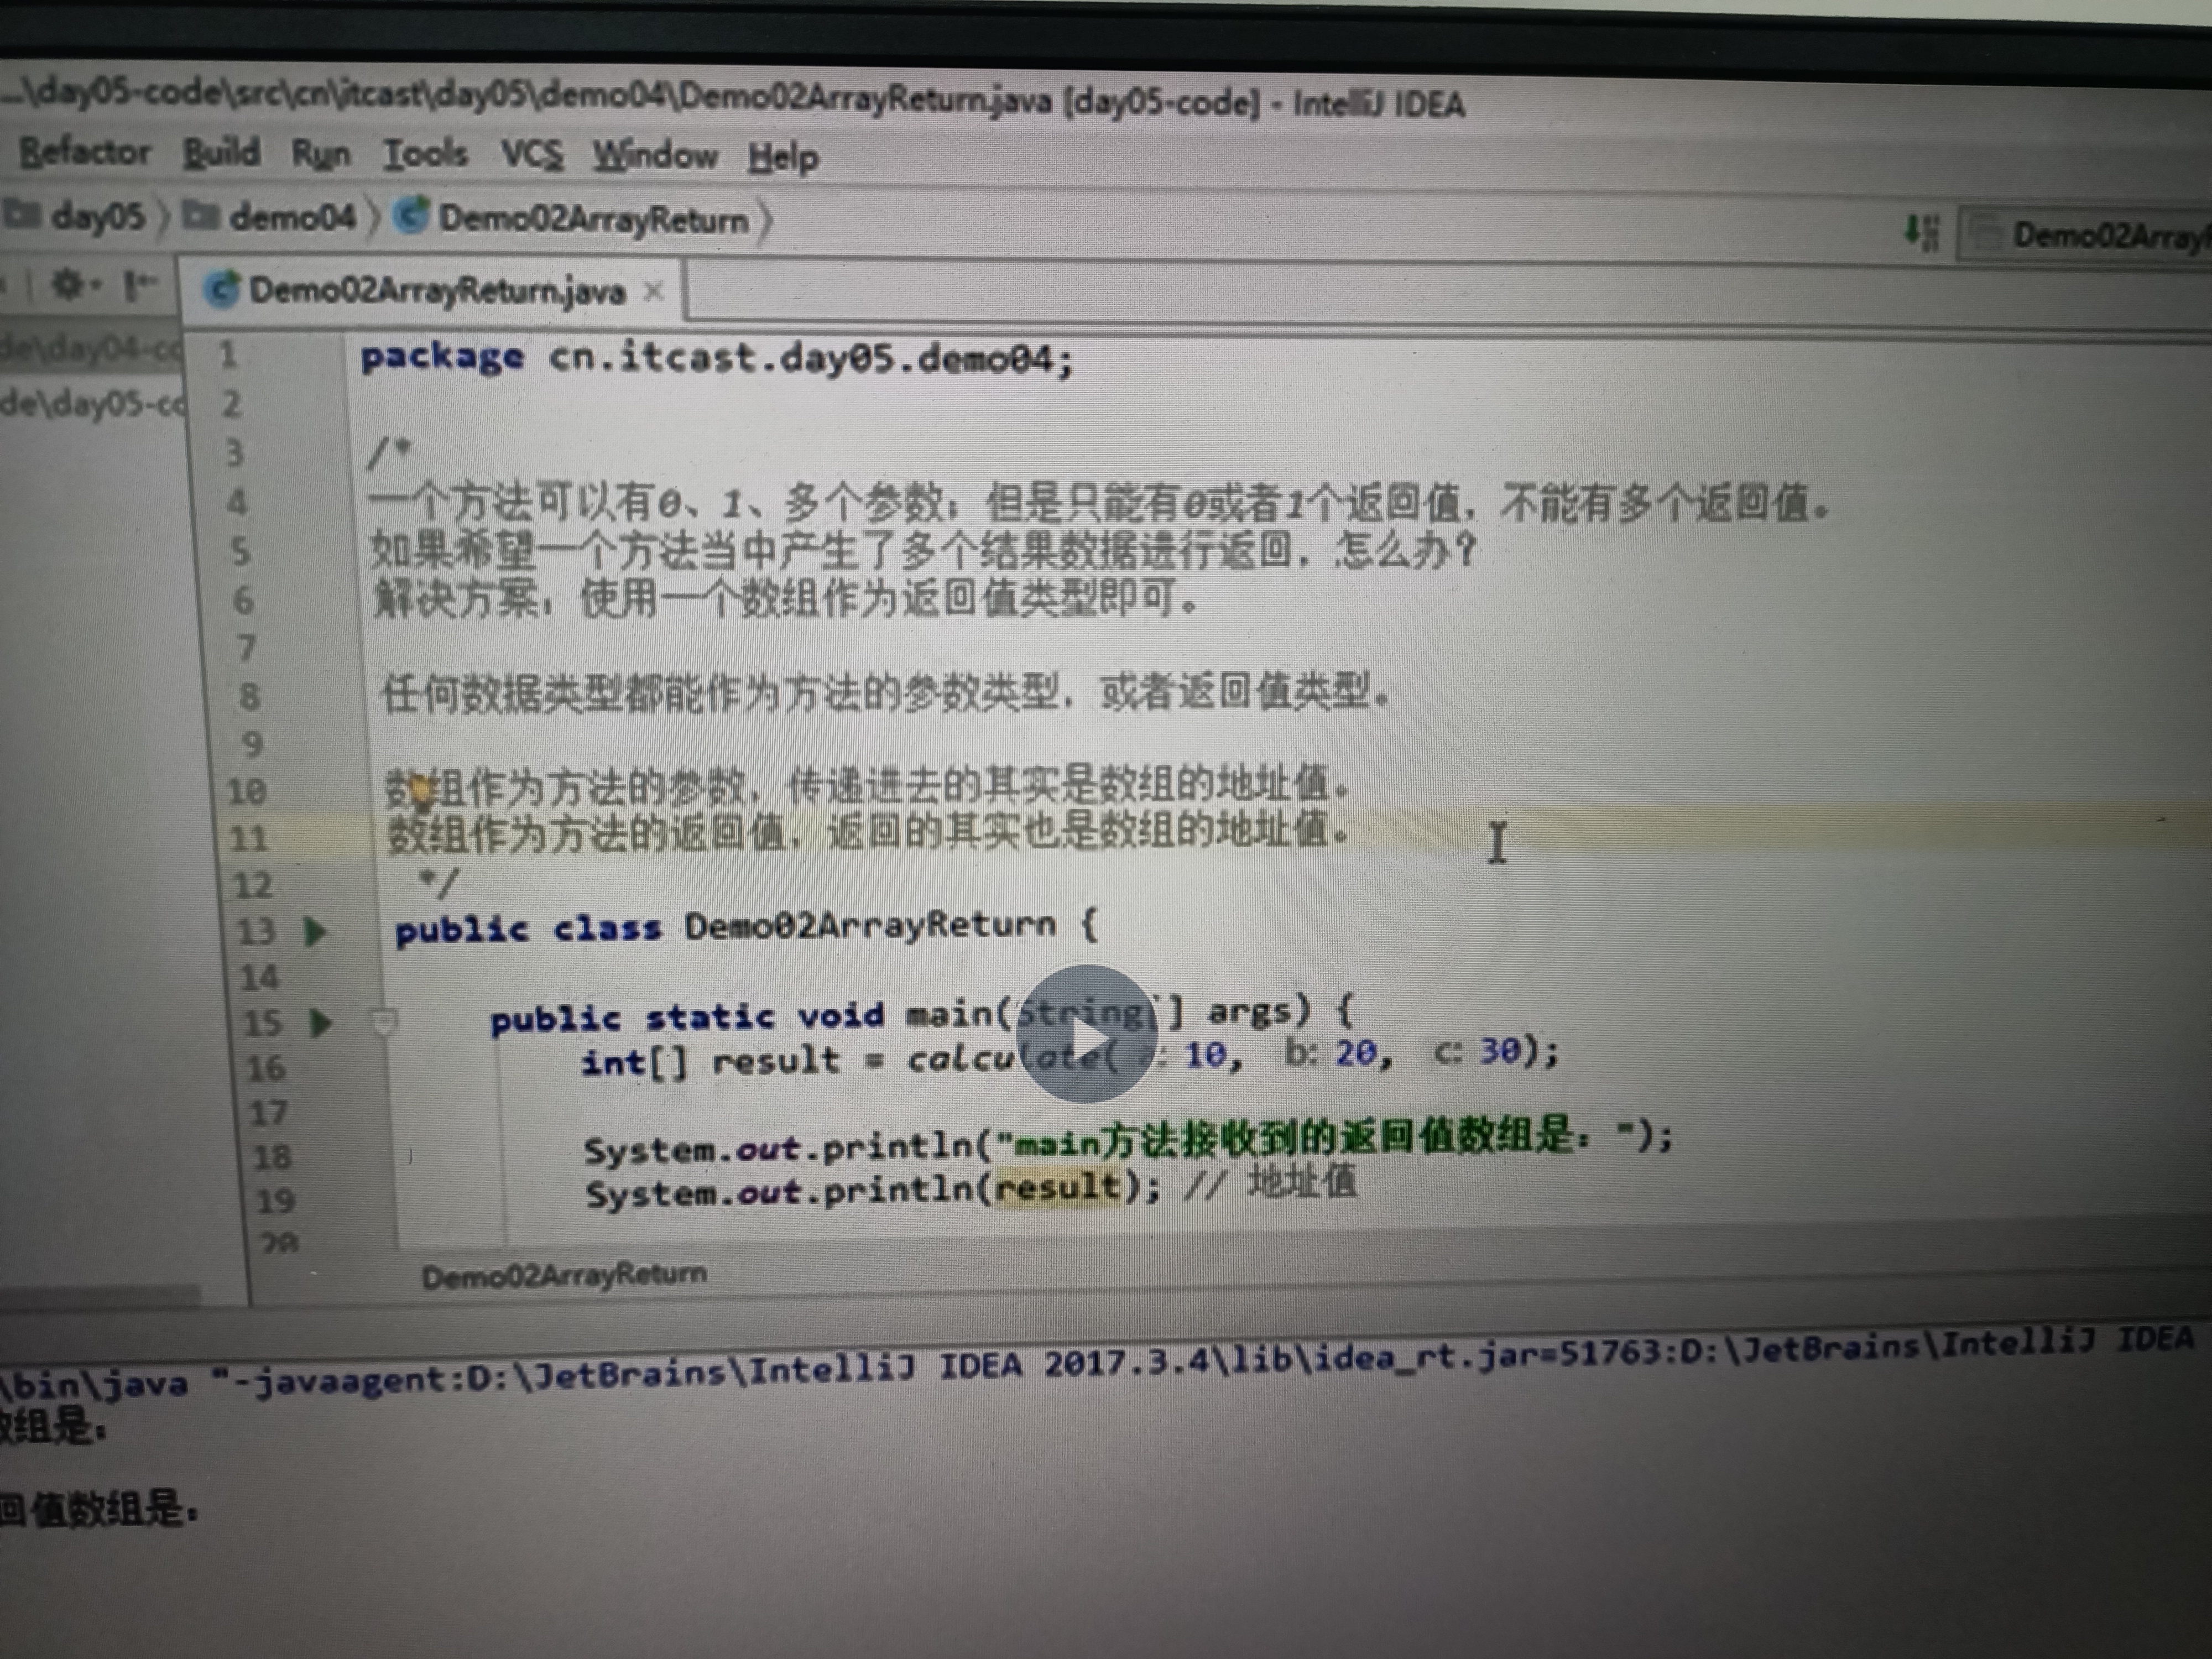Click the gear settings icon in project panel
Viewport: 2212px width, 1659px height.
(x=68, y=285)
